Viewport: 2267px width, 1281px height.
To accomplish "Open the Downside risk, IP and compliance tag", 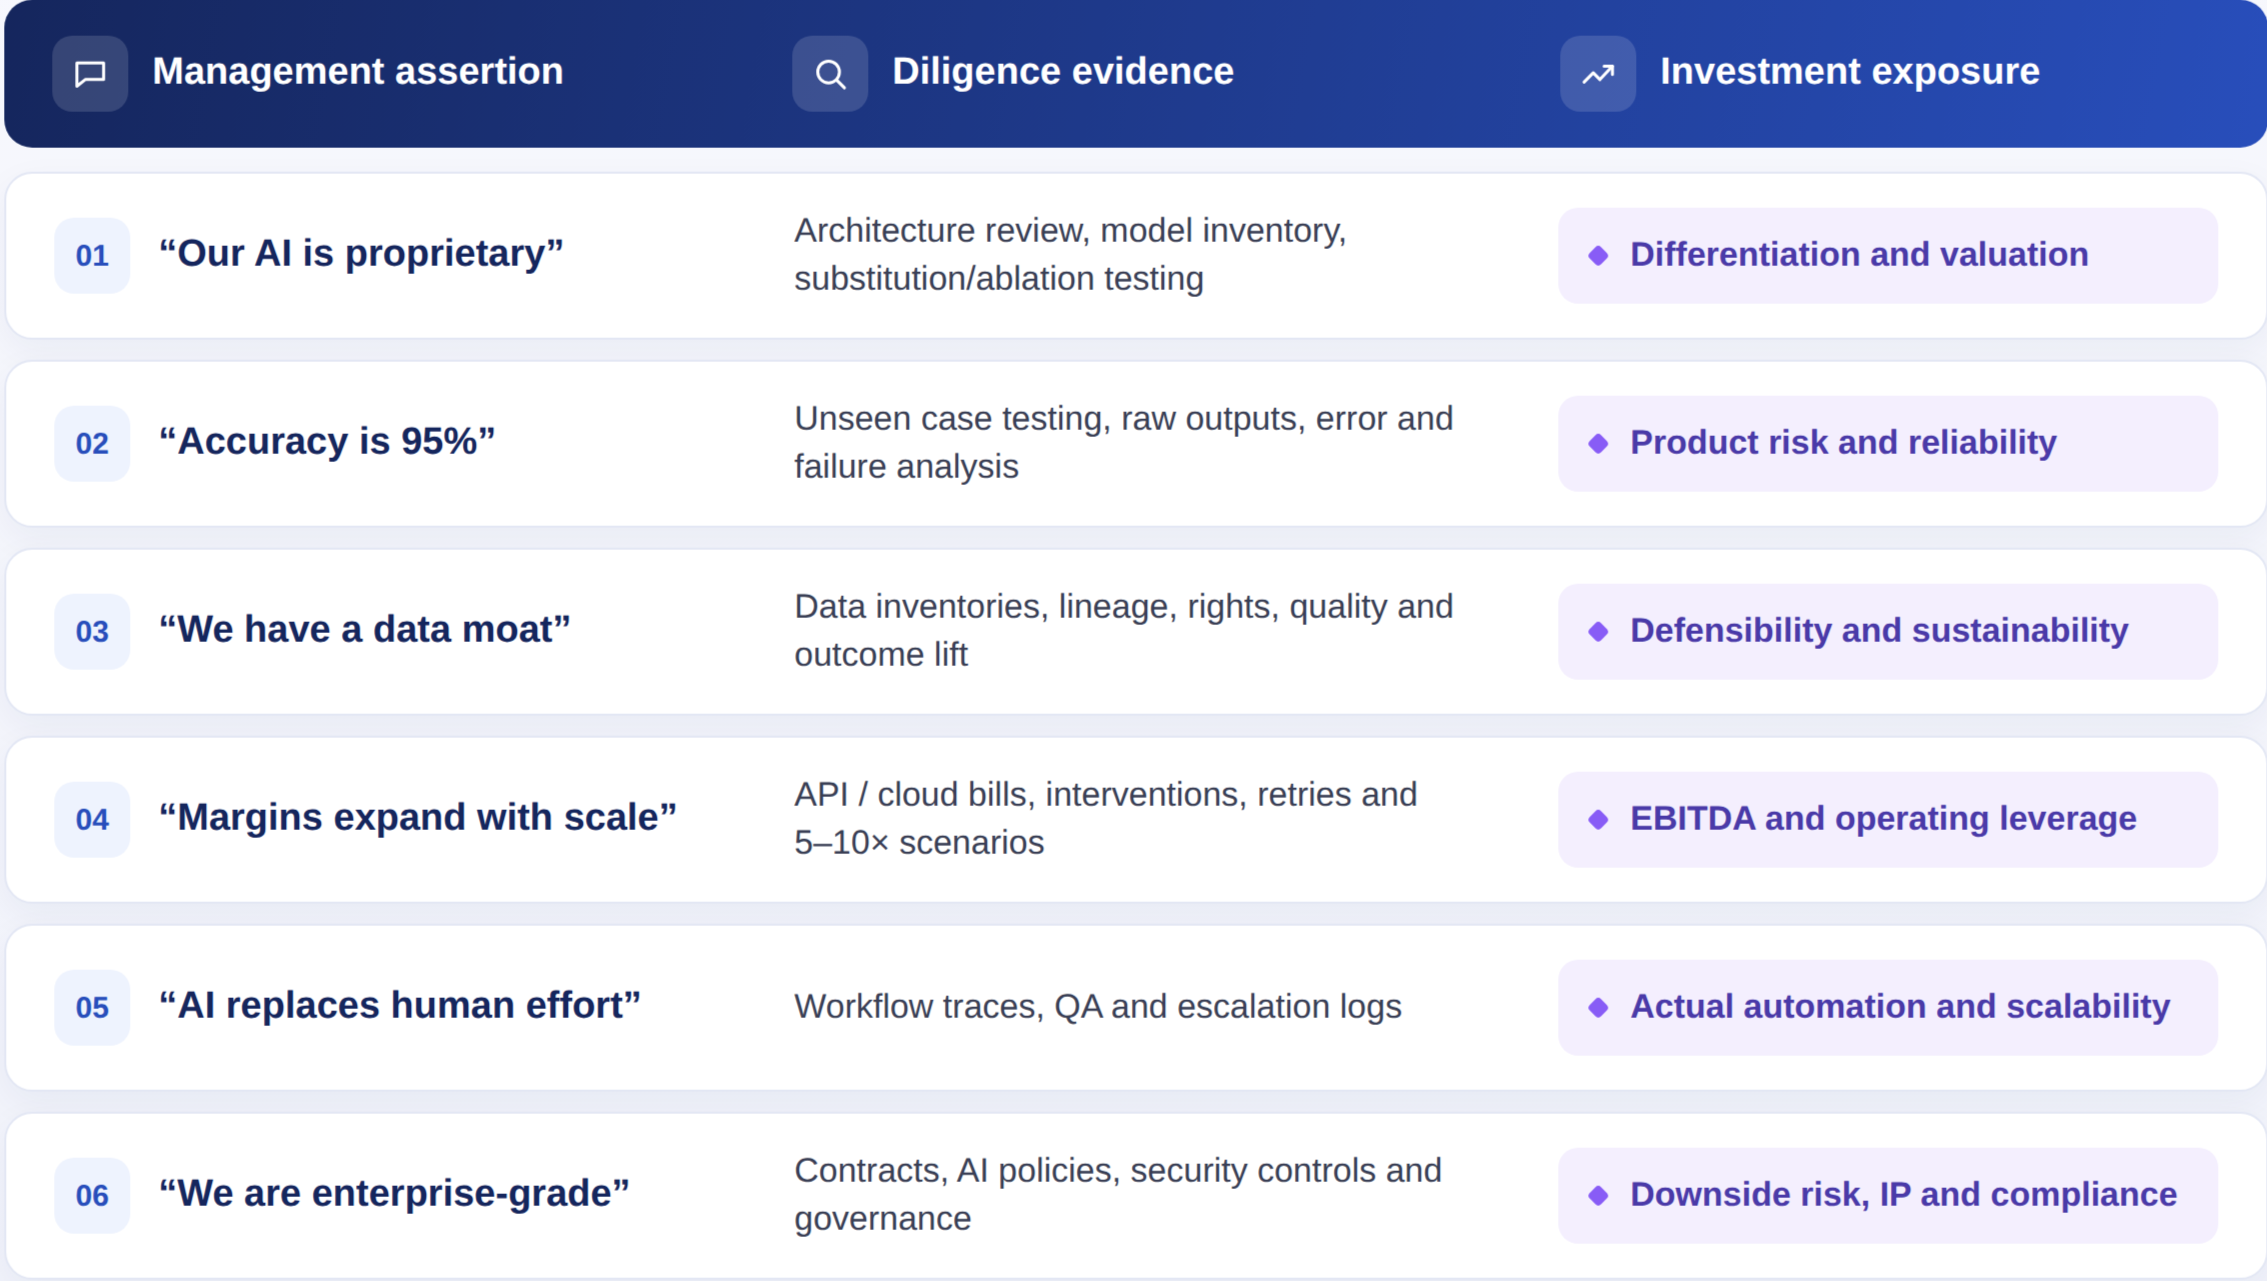I will [x=1888, y=1195].
